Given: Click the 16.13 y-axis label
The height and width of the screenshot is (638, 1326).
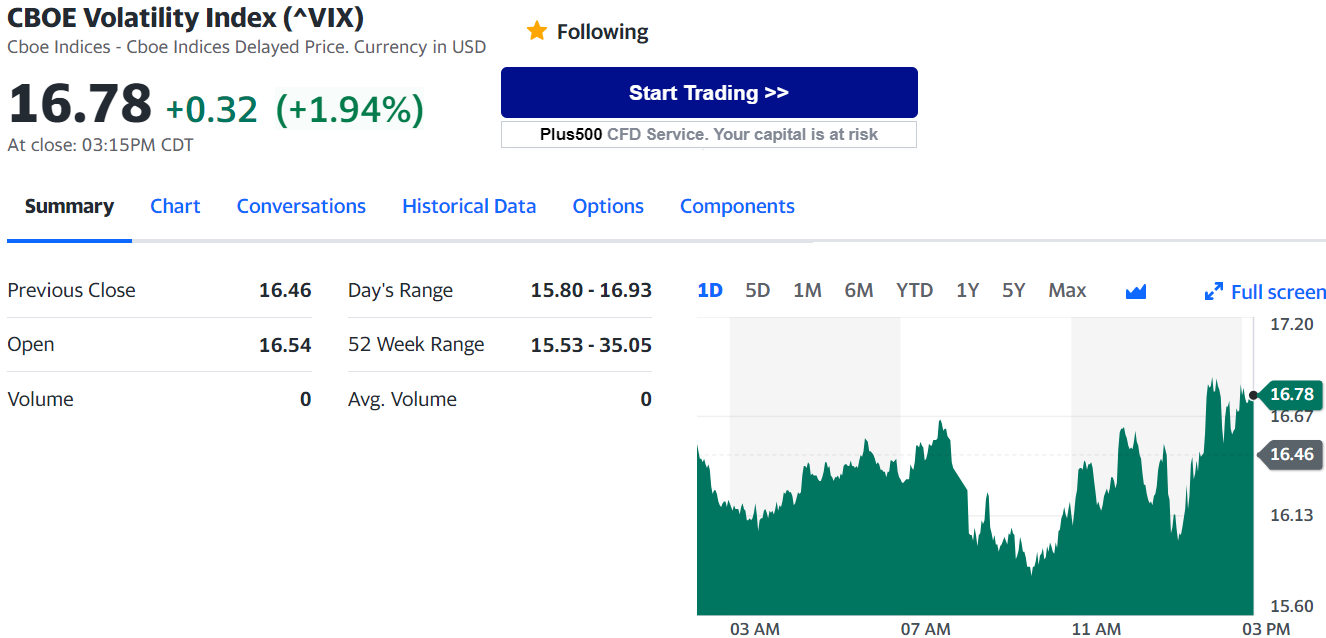Looking at the screenshot, I should tap(1290, 515).
